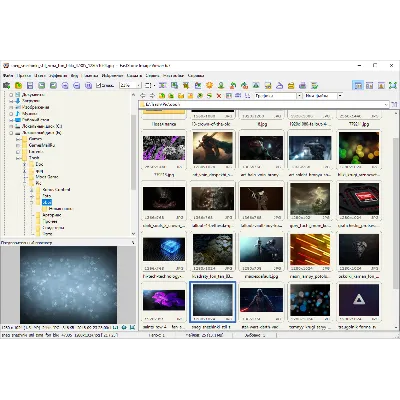Image resolution: width=400 pixels, height=400 pixels.
Task: Expand the Doc folder tree node
Action: coord(25,164)
